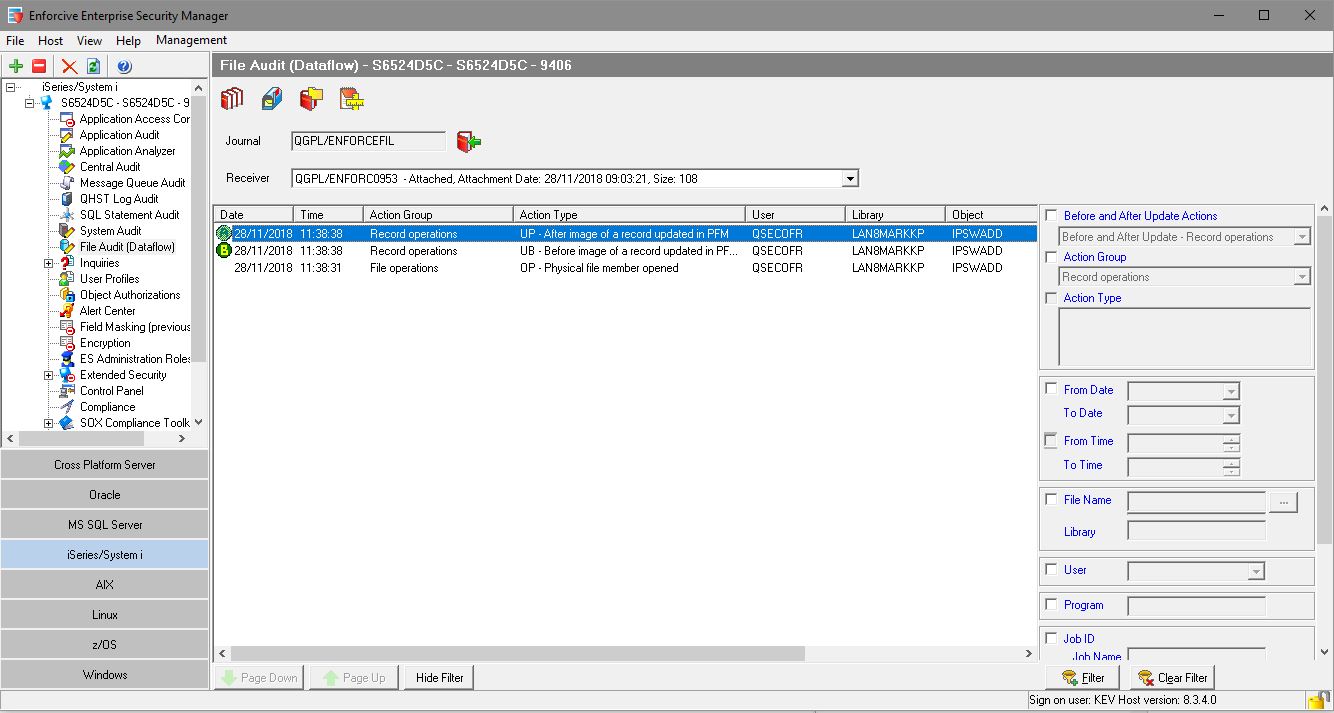Click the red books icon in toolbar
This screenshot has height=713, width=1334.
(x=232, y=99)
